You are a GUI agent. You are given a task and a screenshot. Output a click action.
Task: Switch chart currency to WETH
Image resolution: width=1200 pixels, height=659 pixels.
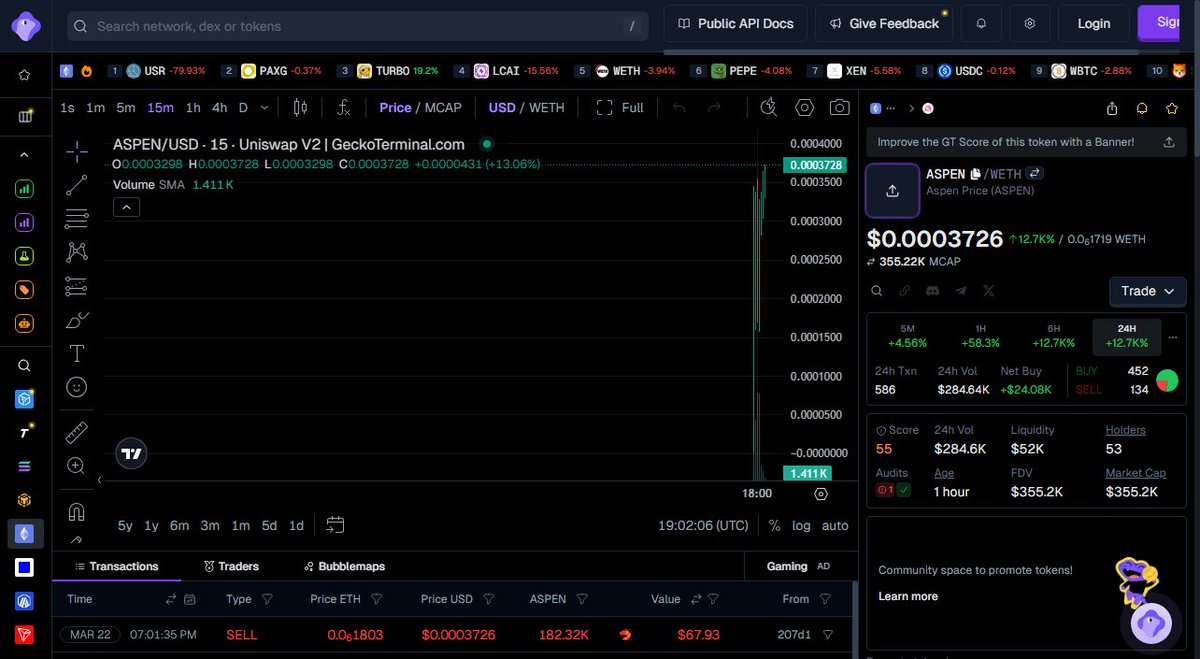(547, 107)
